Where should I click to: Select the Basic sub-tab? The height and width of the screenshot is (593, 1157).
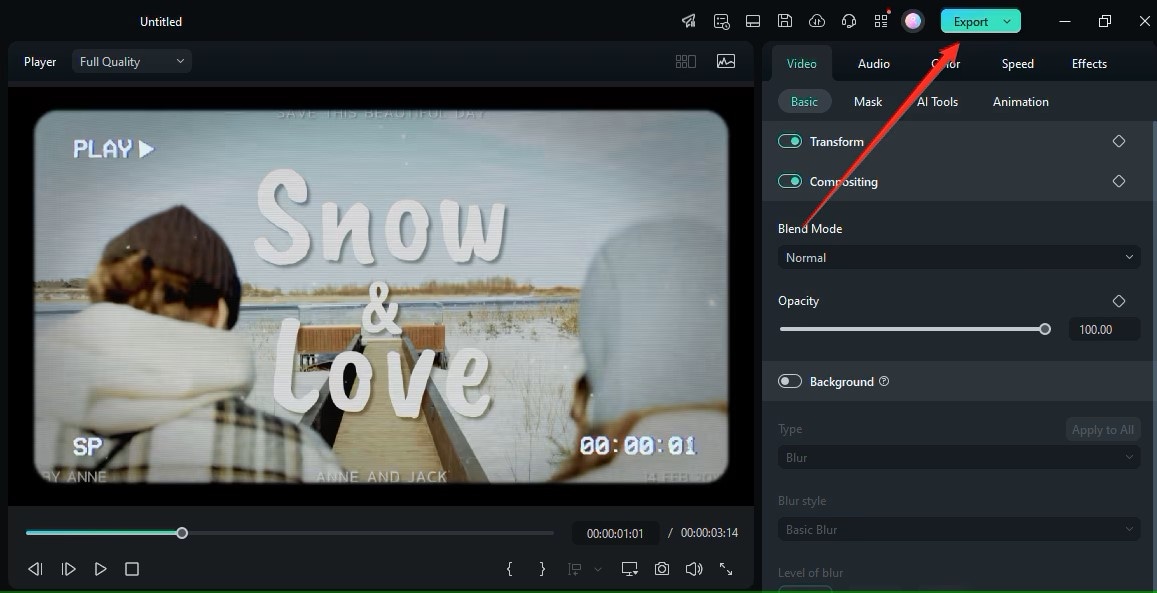804,102
